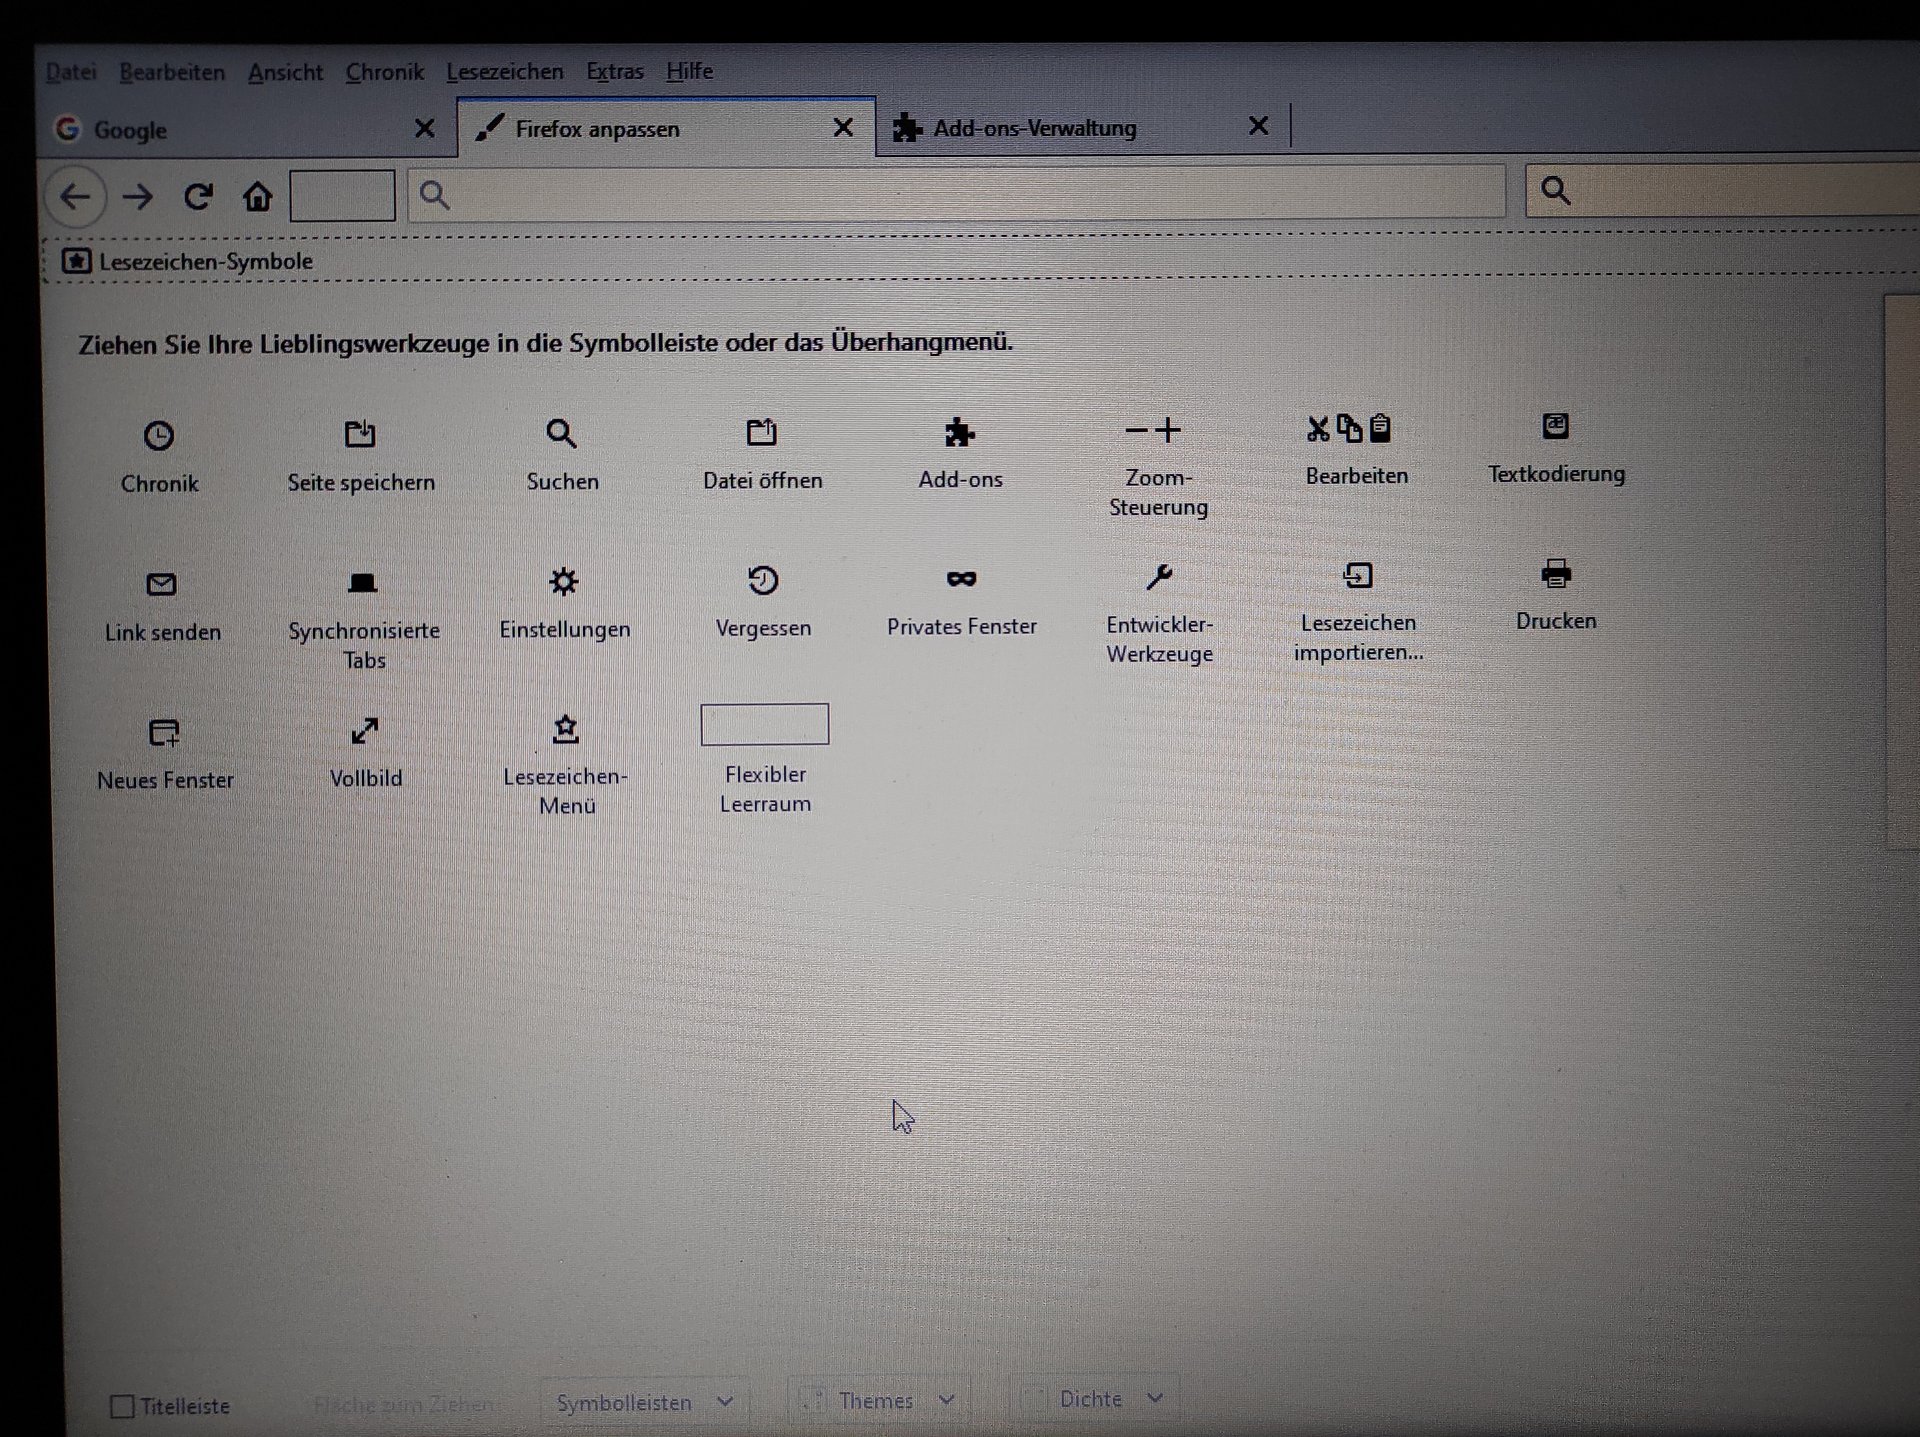This screenshot has height=1437, width=1920.
Task: Pick the Privates Fenster mask icon
Action: (x=961, y=578)
